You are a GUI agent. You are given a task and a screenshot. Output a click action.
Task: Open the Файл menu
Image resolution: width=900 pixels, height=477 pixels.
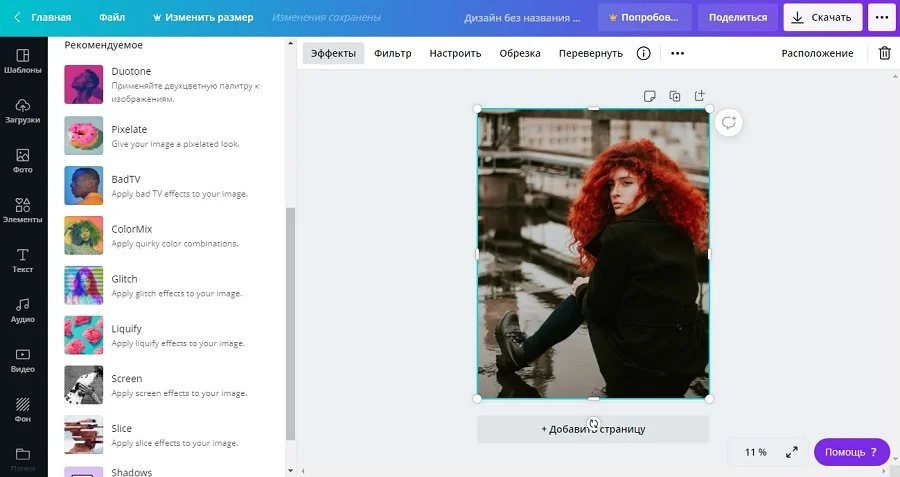click(112, 17)
